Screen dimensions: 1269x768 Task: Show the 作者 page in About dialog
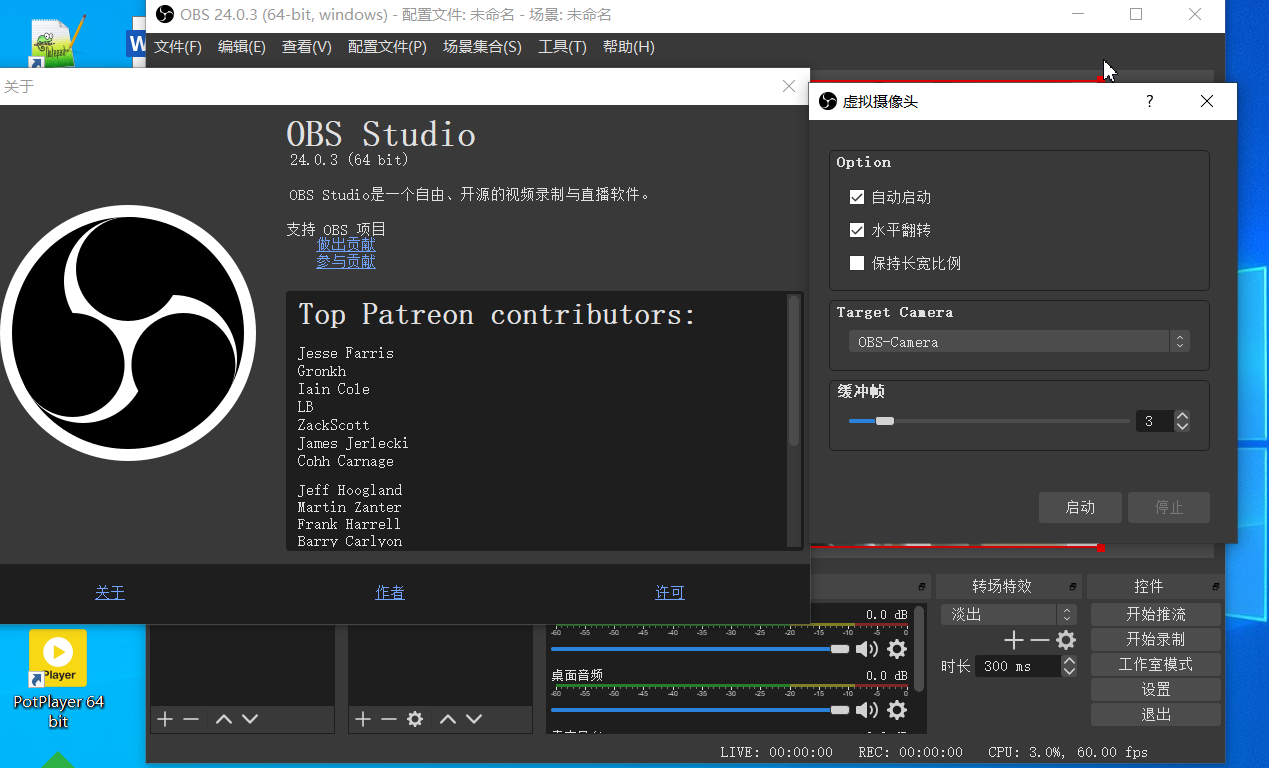[390, 592]
